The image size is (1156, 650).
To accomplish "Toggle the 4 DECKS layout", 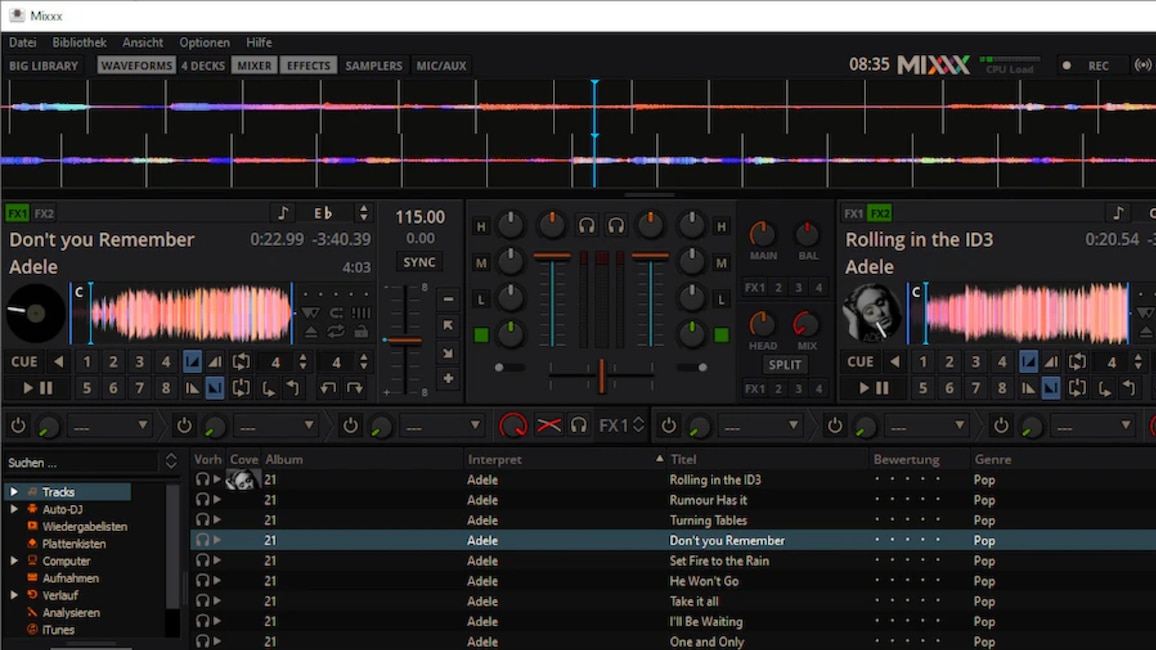I will coord(203,66).
